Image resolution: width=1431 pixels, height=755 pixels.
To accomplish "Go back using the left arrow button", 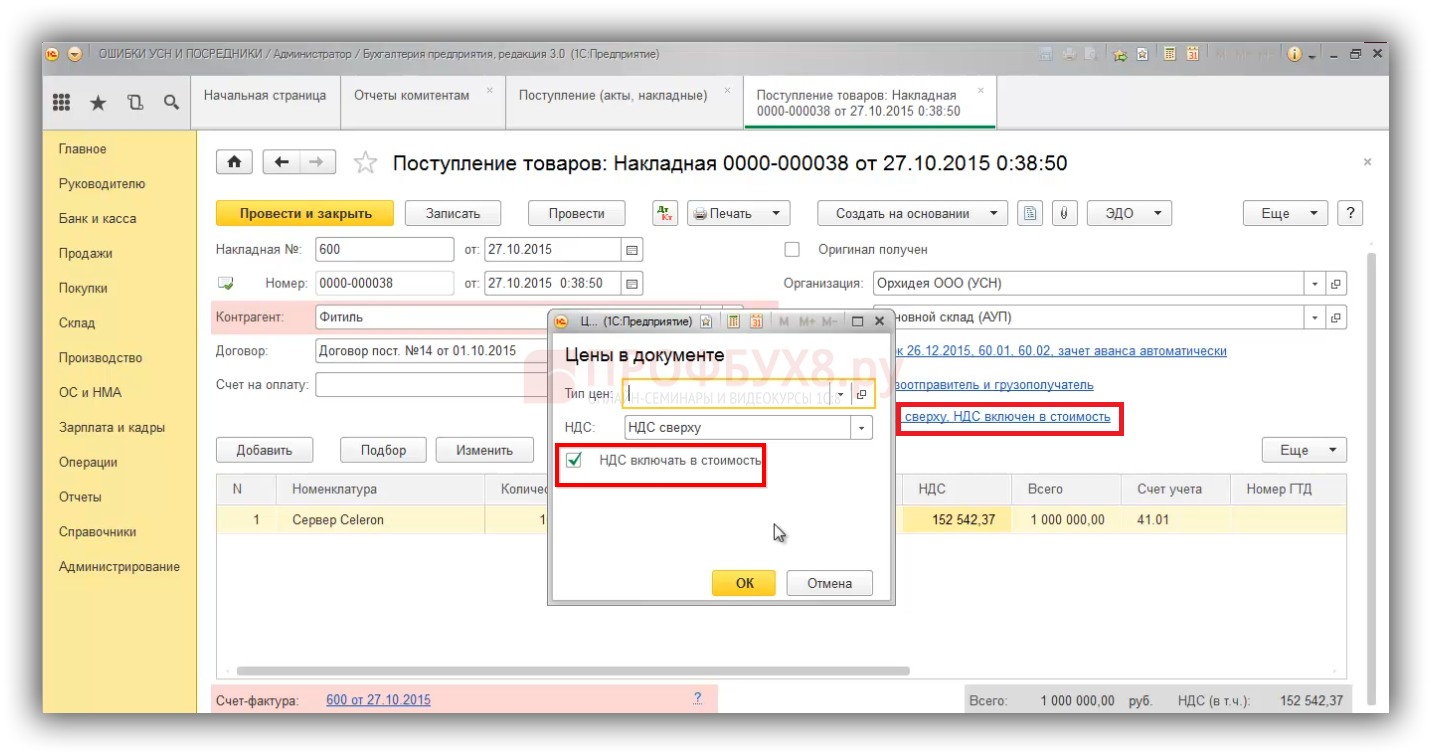I will (281, 162).
